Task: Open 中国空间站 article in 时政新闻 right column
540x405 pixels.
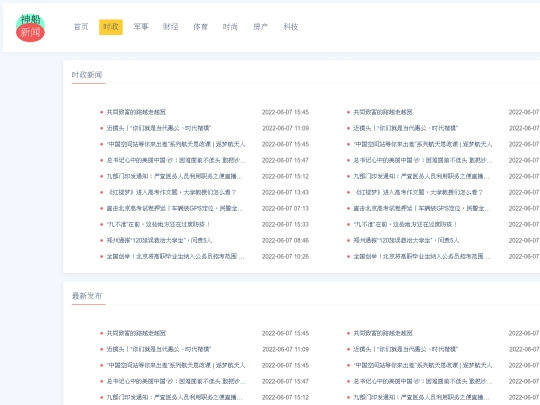Action: [423, 144]
